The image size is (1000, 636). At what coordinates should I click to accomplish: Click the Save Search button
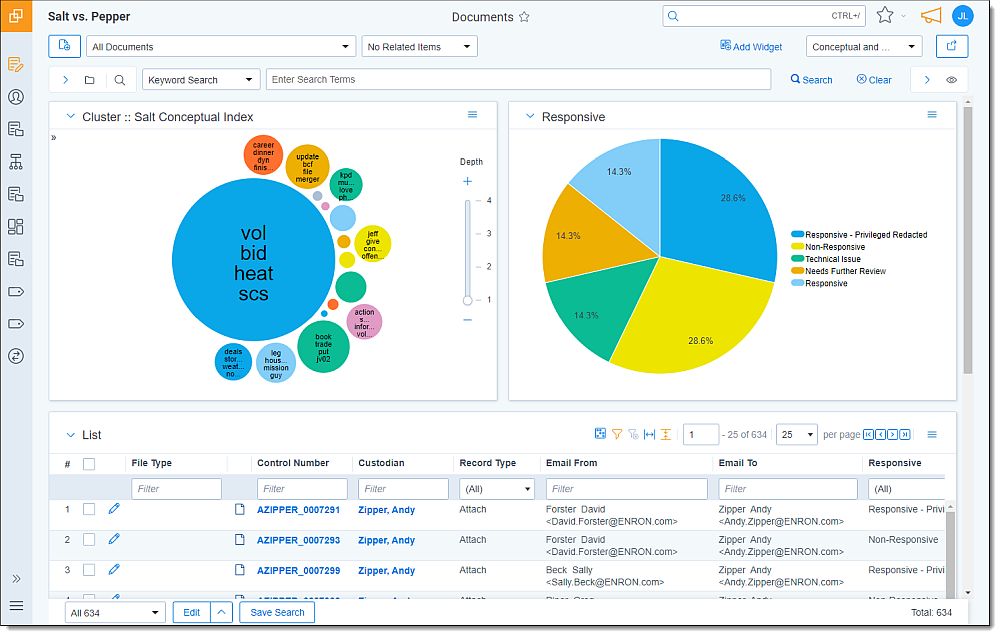[x=277, y=612]
